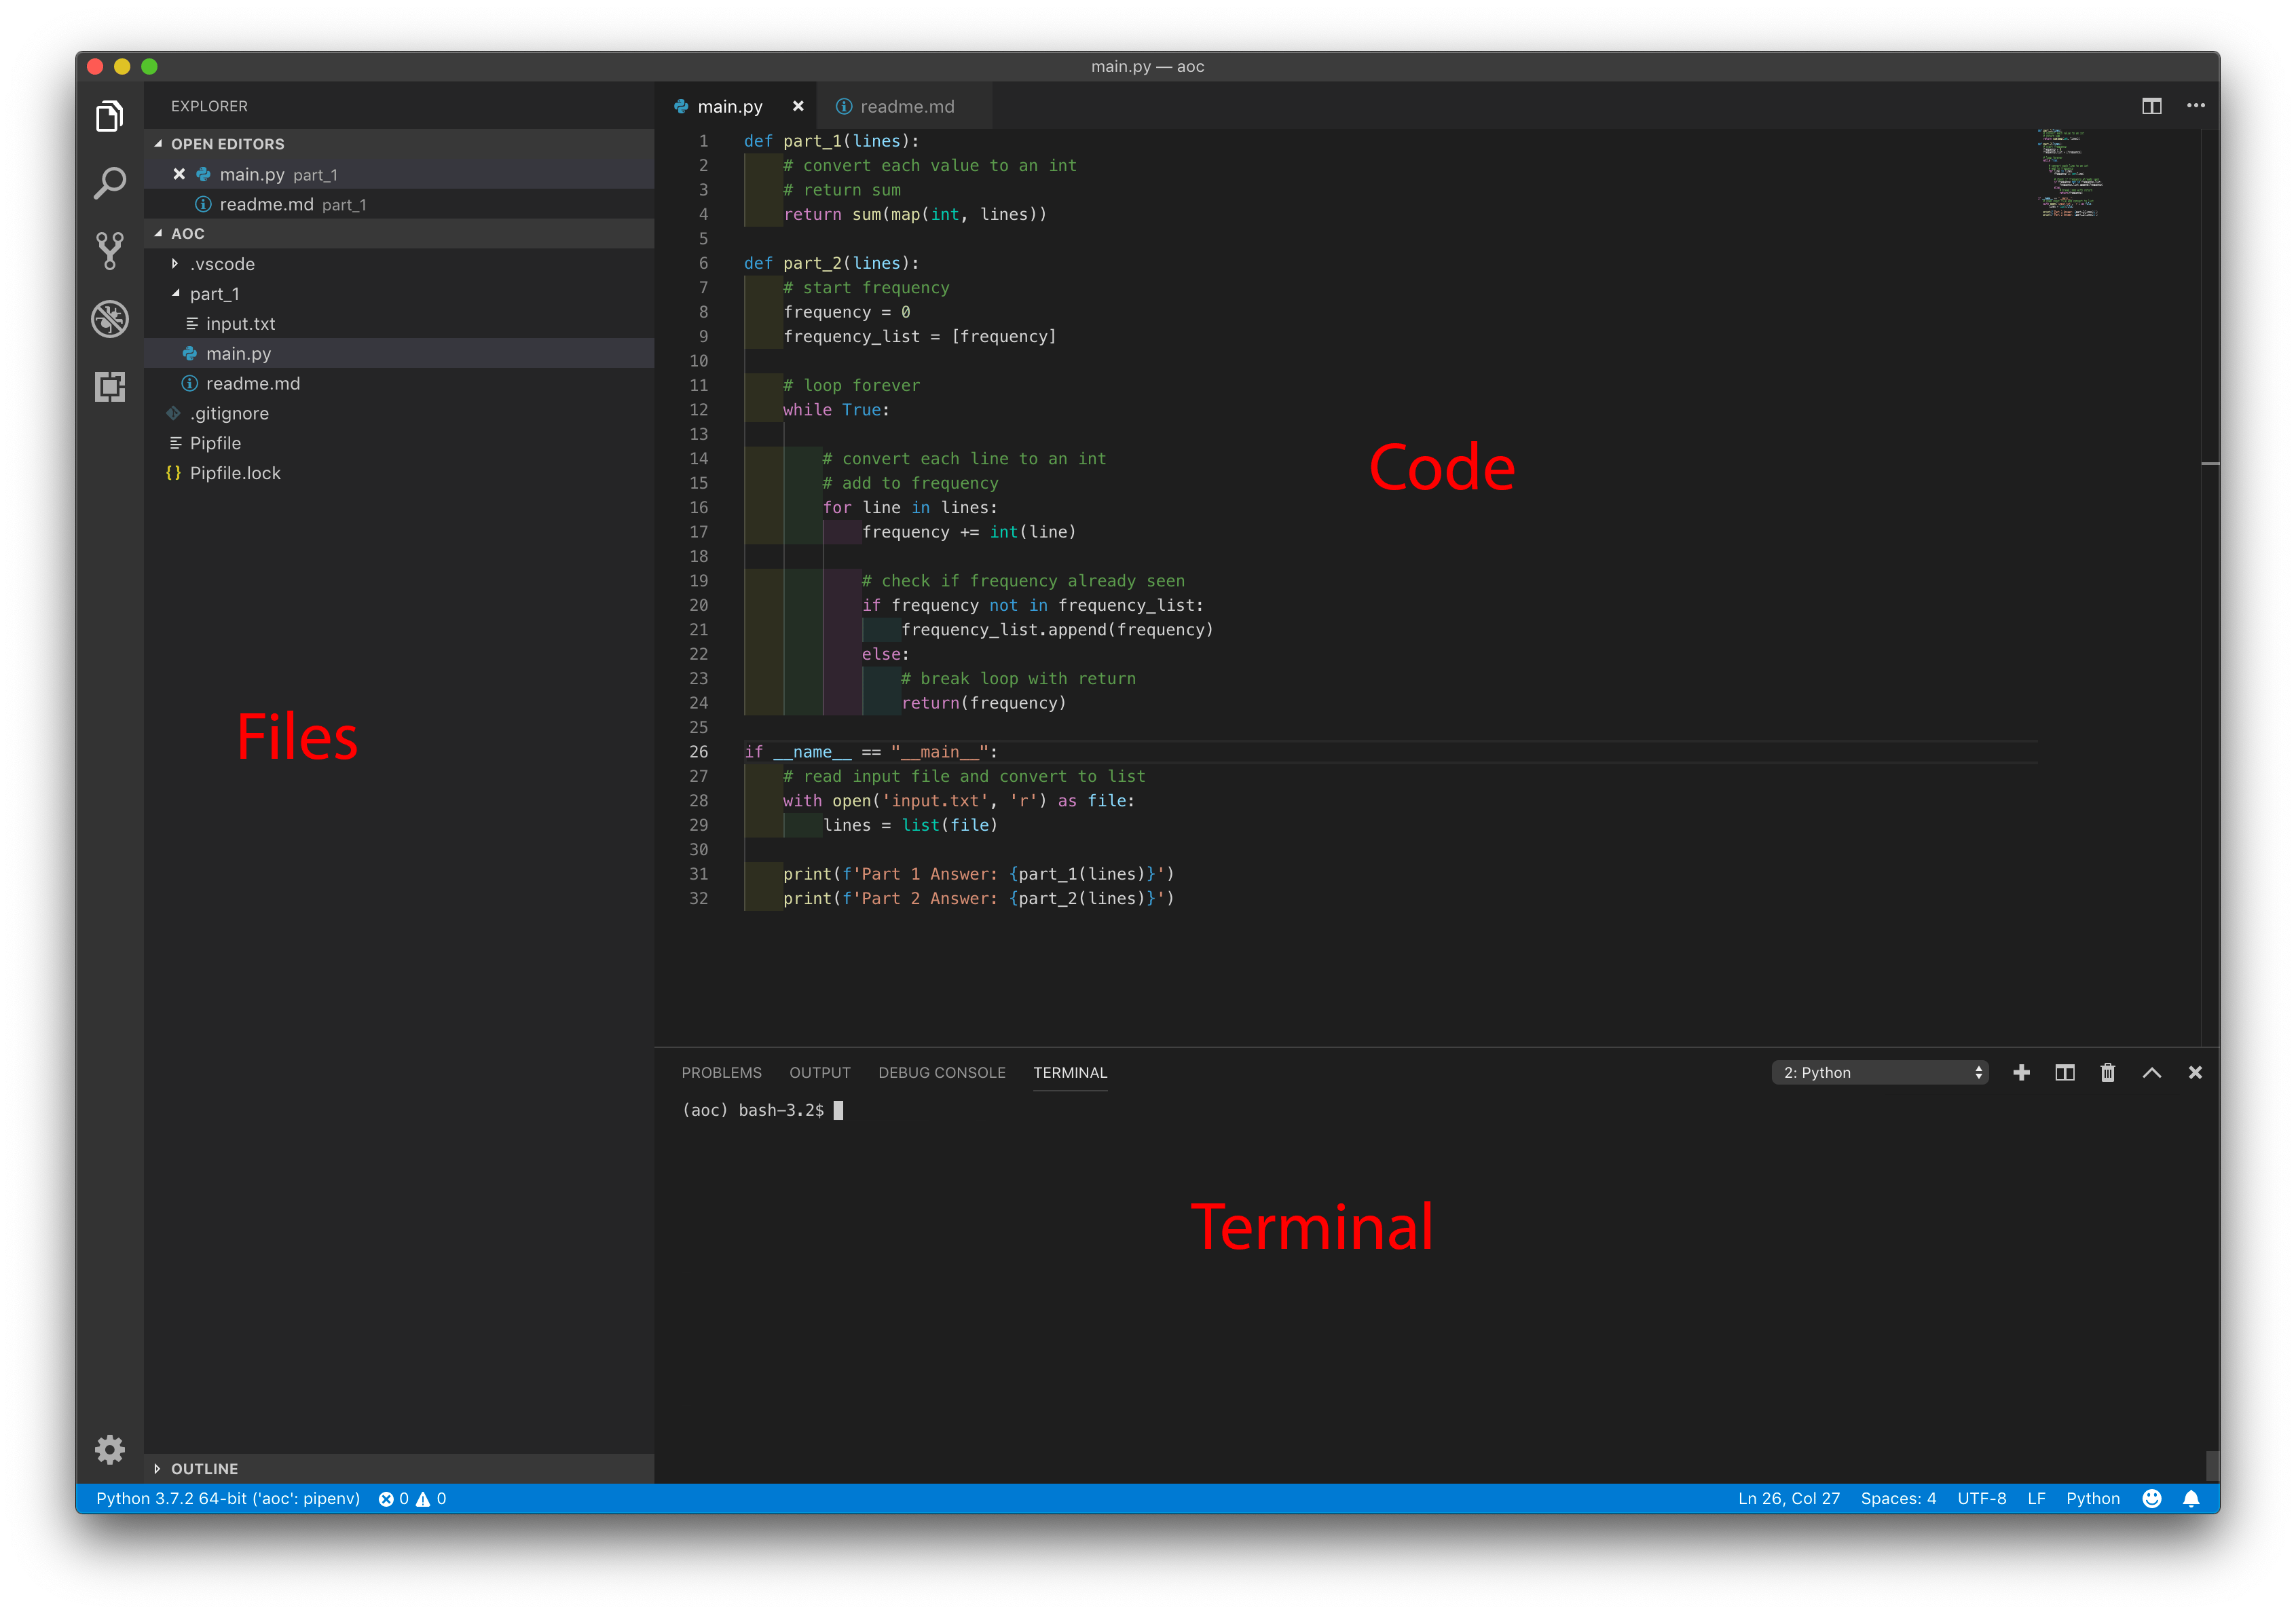The image size is (2296, 1614).
Task: Collapse the AOC folder section
Action: tap(400, 233)
